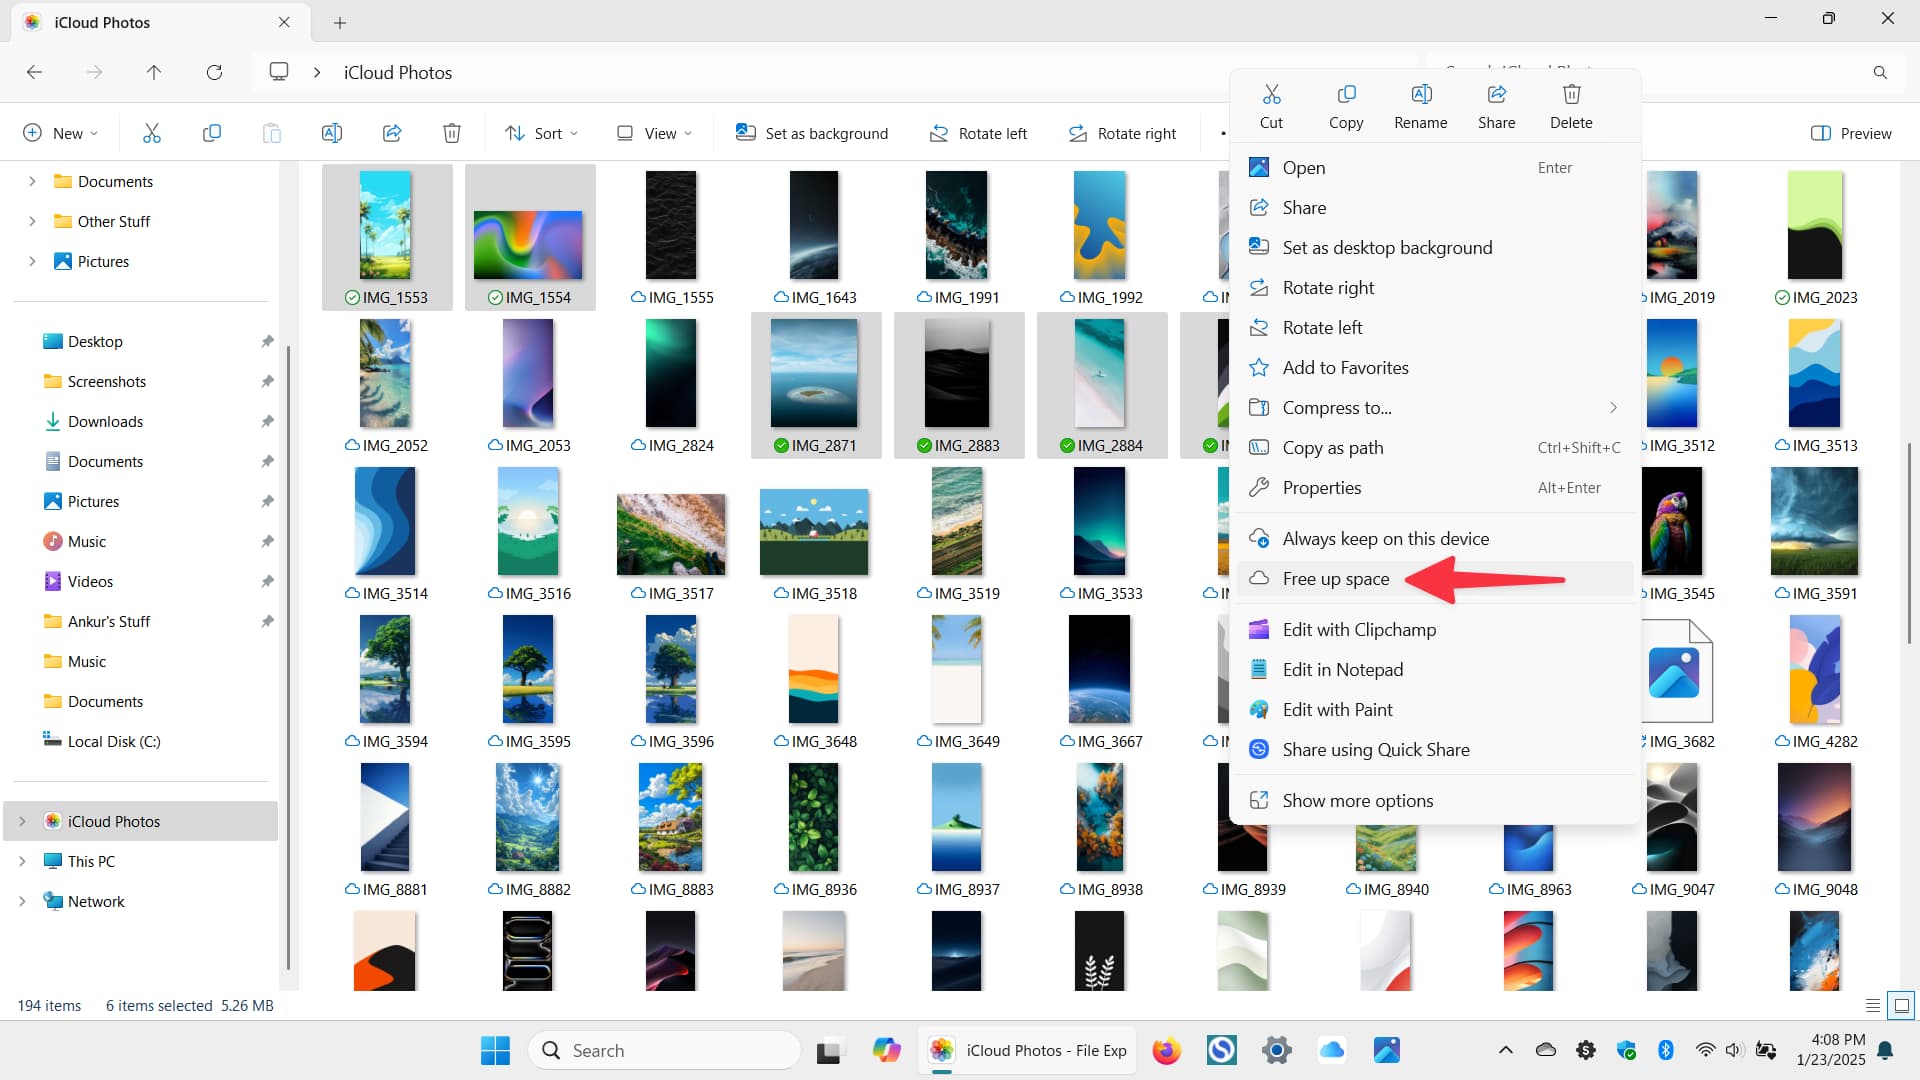
Task: Open notification bell icon
Action: (x=1885, y=1050)
